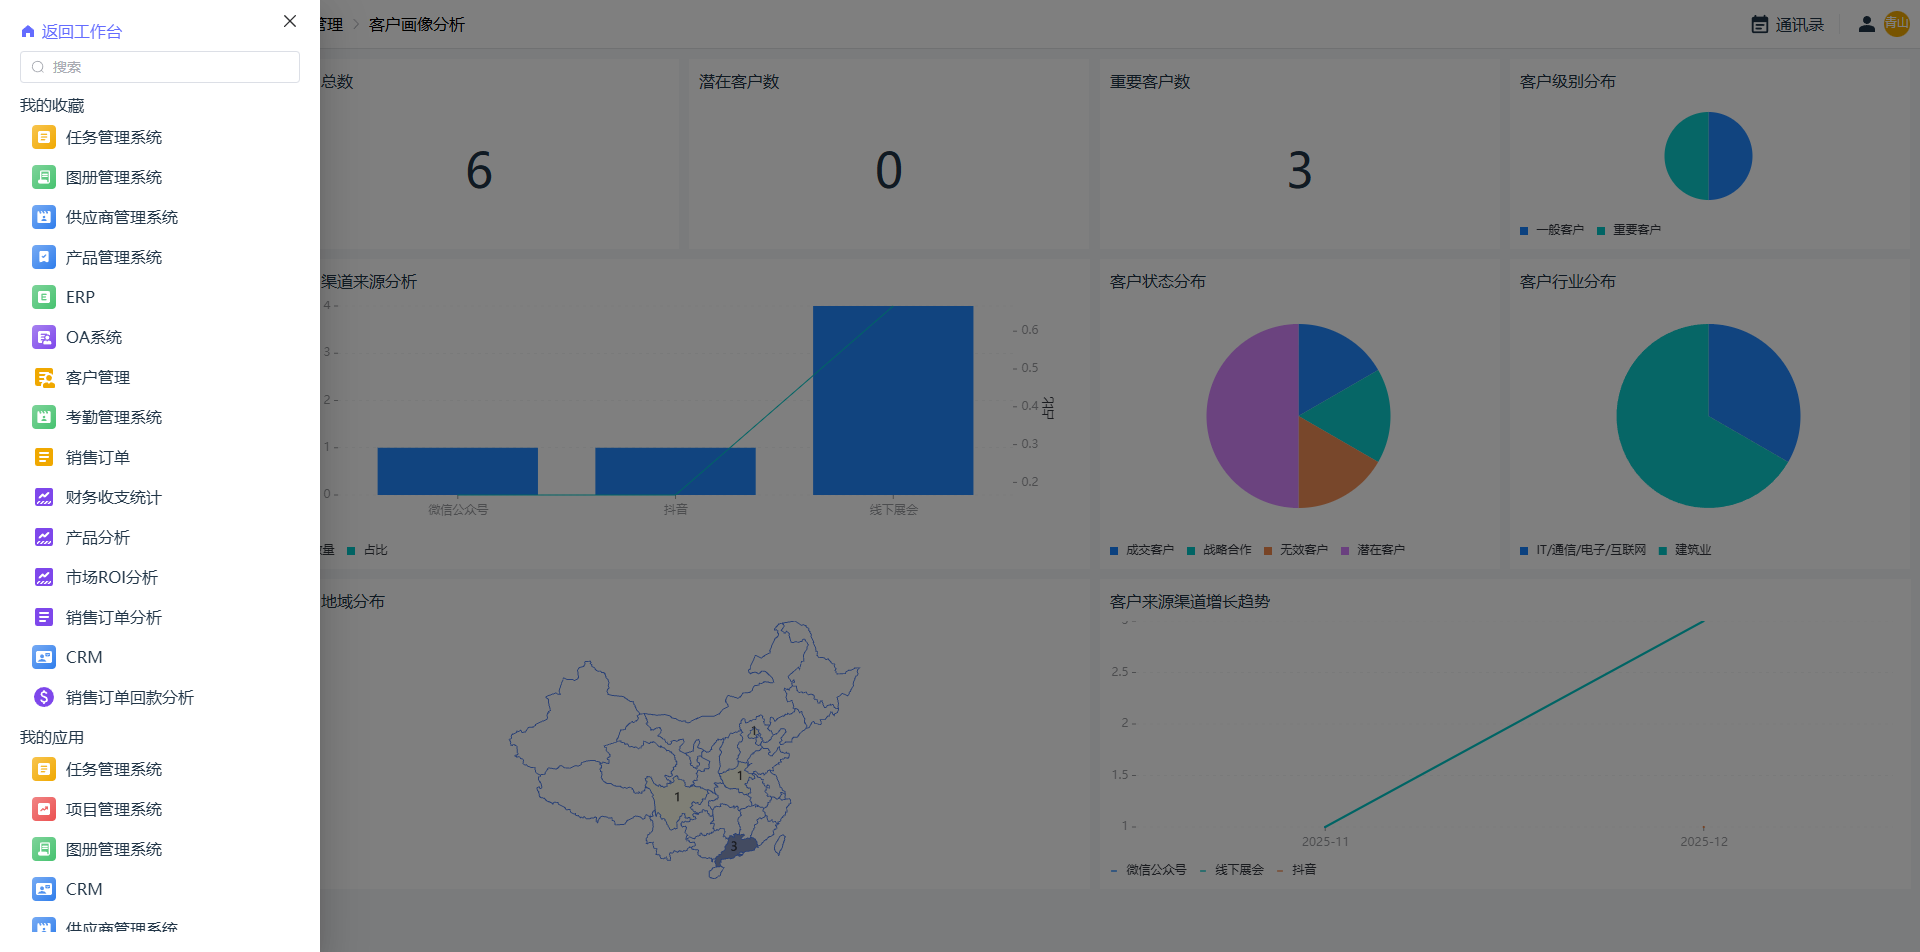Select 产品分析 menu entry
This screenshot has height=952, width=1920.
tap(98, 537)
